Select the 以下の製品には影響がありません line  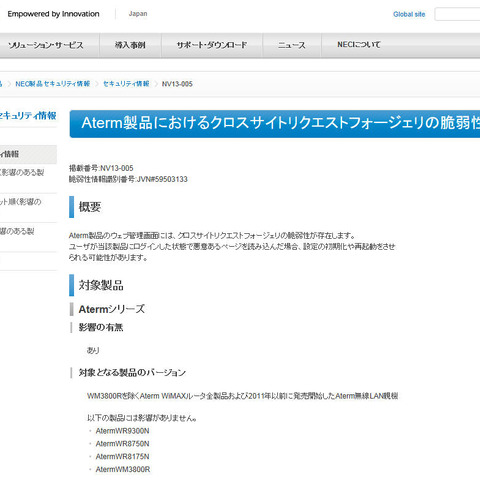[142, 418]
